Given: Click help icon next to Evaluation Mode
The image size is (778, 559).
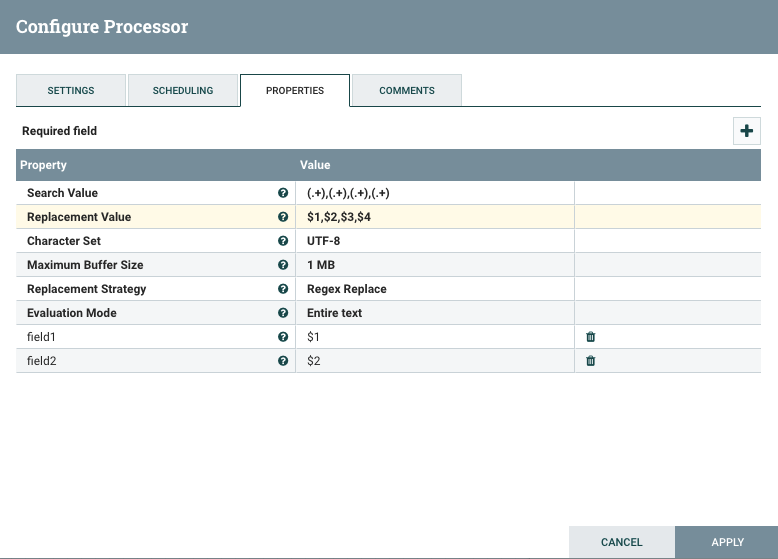Looking at the screenshot, I should (283, 313).
